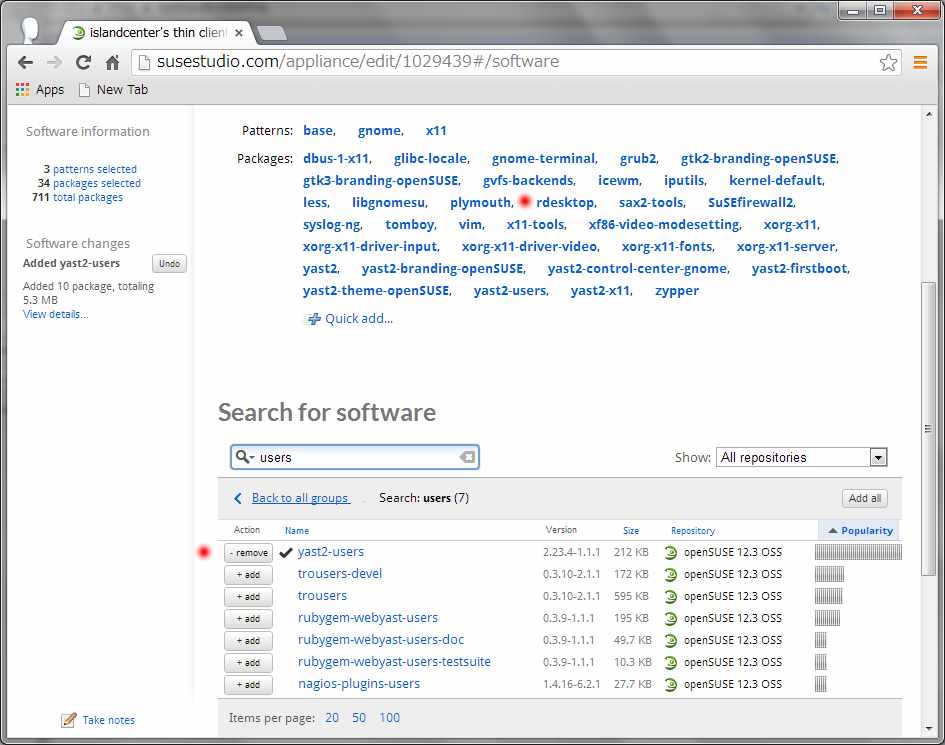Maximize the Chrome browser window

pos(880,10)
